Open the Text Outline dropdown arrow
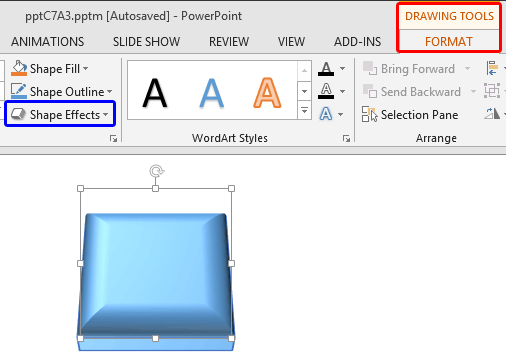The image size is (506, 362). click(x=343, y=91)
